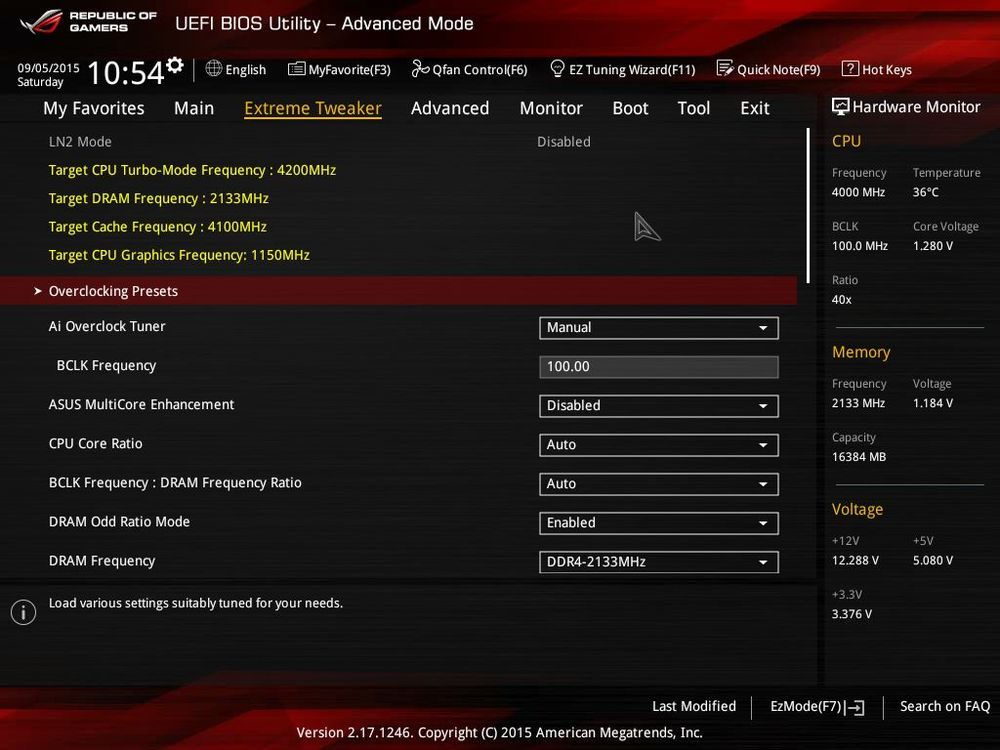Open the My Favorites tab

click(94, 108)
